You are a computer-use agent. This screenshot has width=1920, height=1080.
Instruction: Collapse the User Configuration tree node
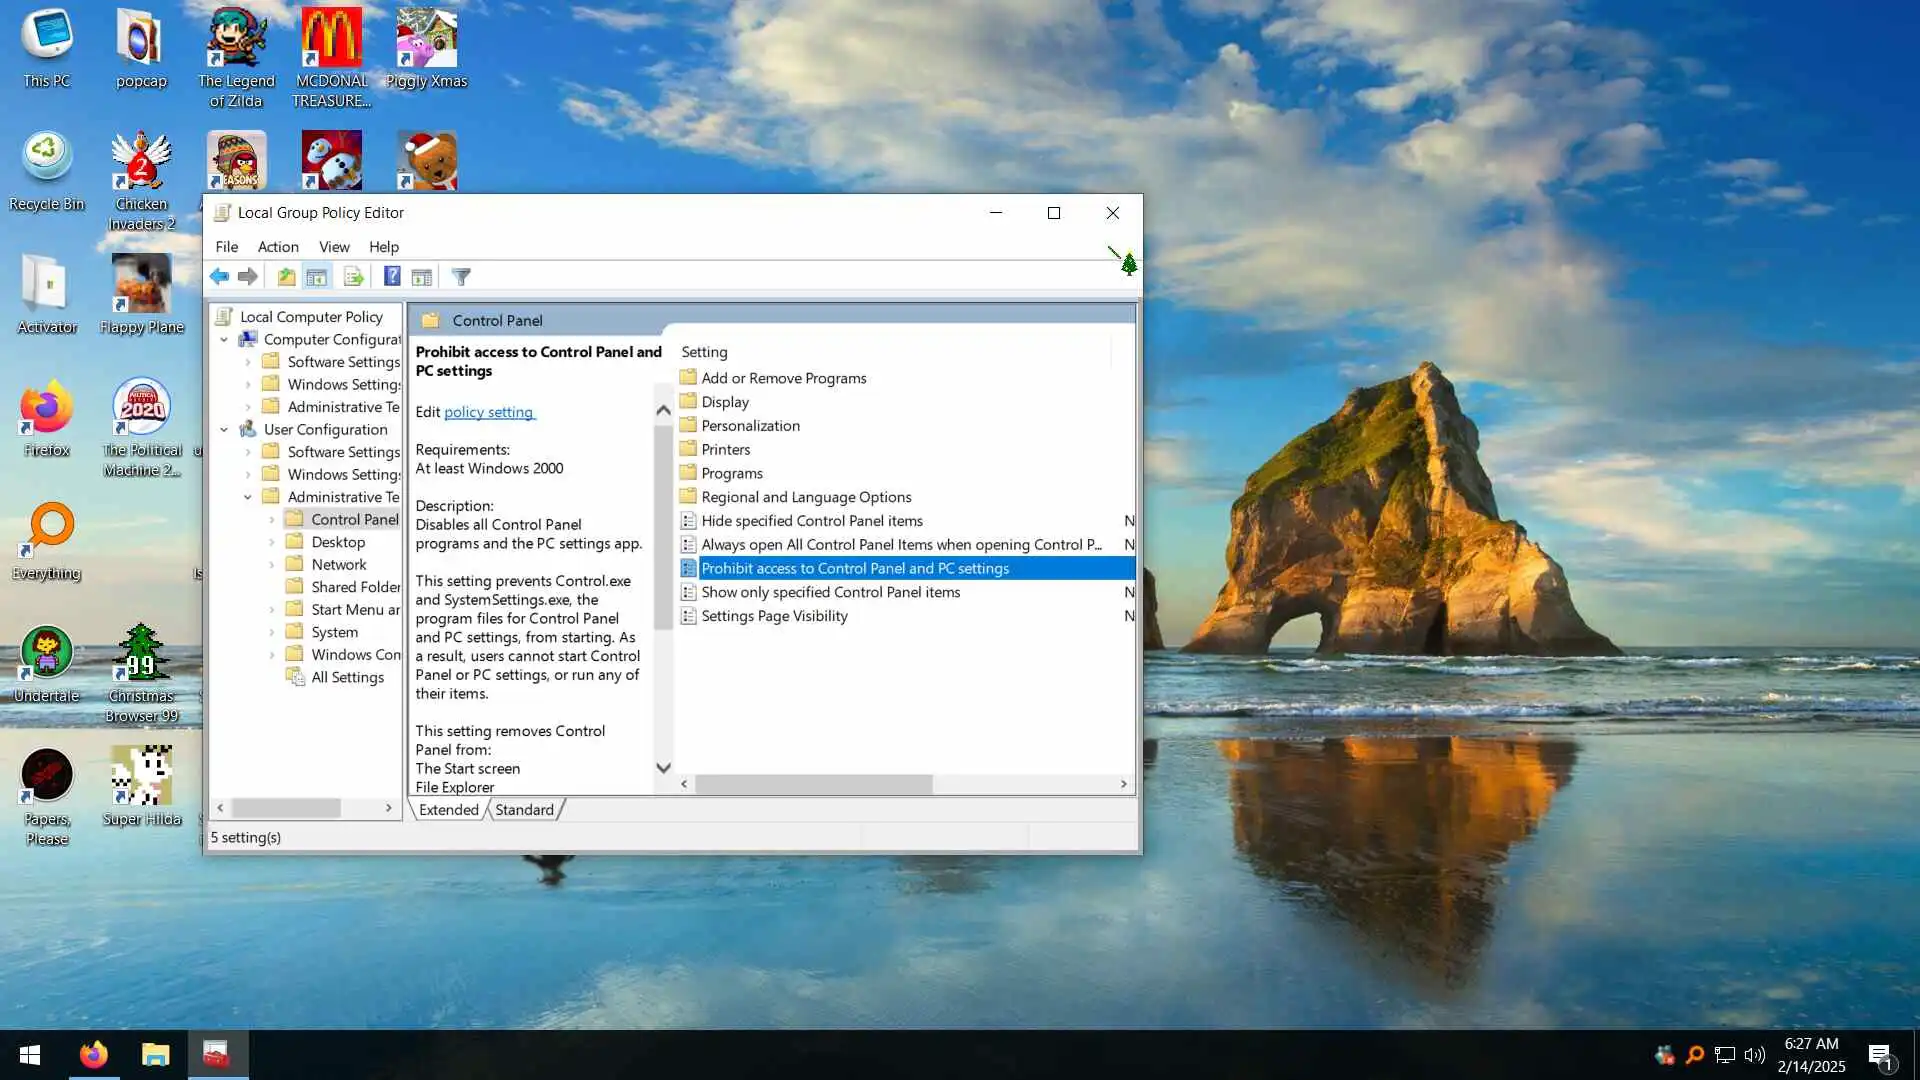(x=224, y=430)
